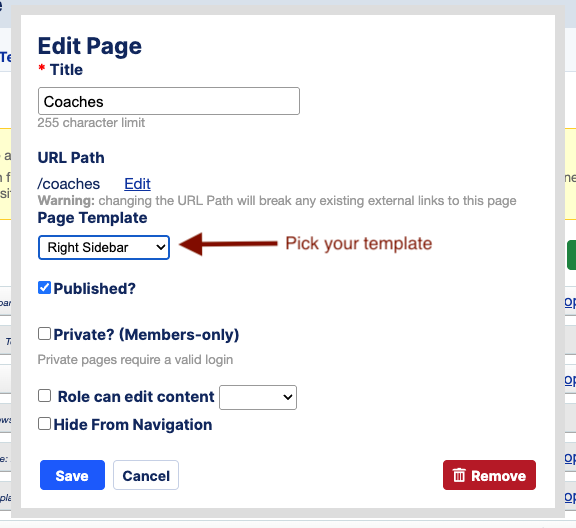Check the Hide From Navigation box

[x=44, y=424]
